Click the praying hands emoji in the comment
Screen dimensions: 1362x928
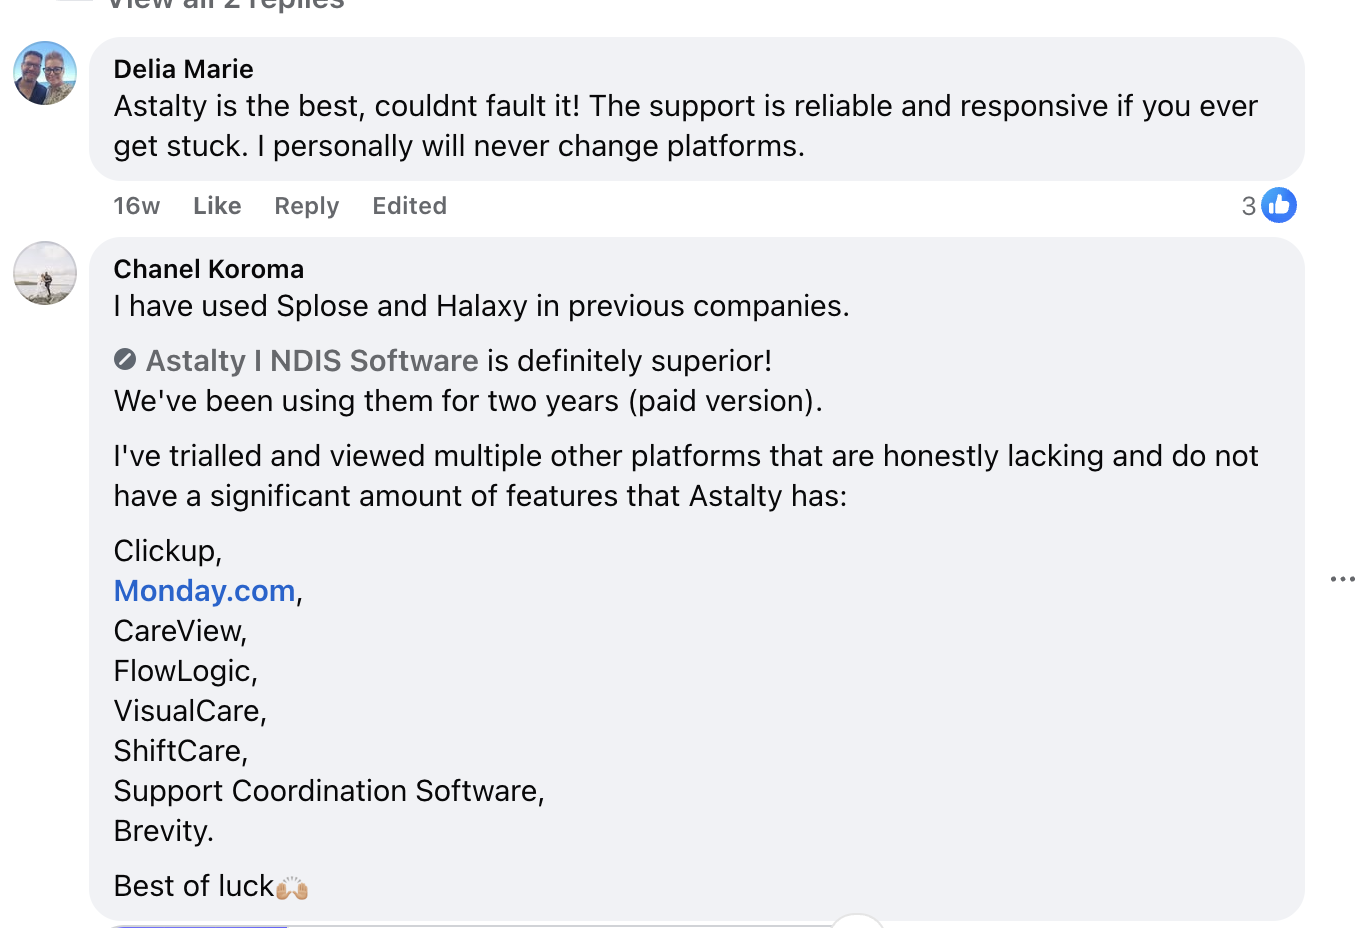(x=290, y=885)
